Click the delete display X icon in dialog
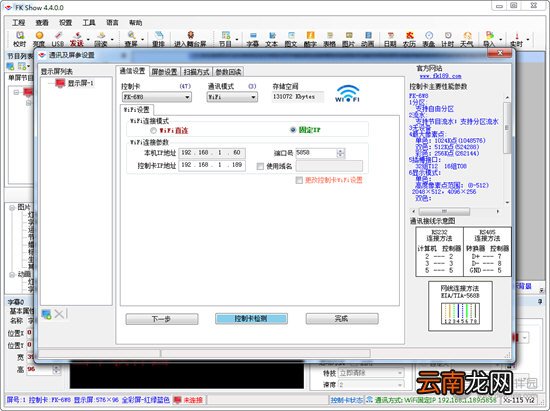This screenshot has height=411, width=550. point(59,314)
